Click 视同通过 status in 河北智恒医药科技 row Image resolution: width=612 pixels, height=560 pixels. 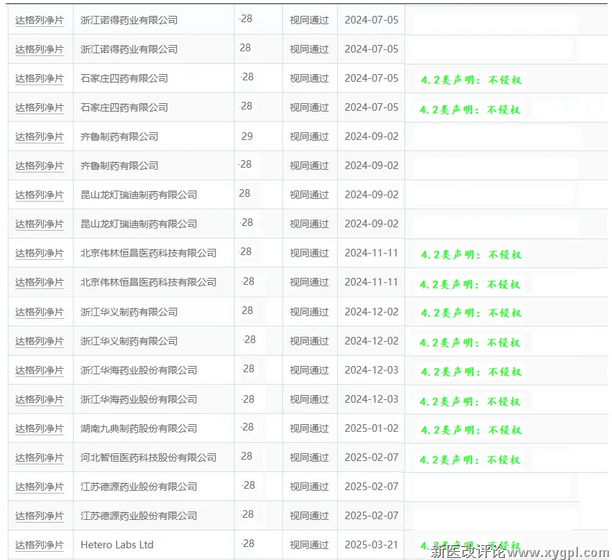tap(309, 457)
